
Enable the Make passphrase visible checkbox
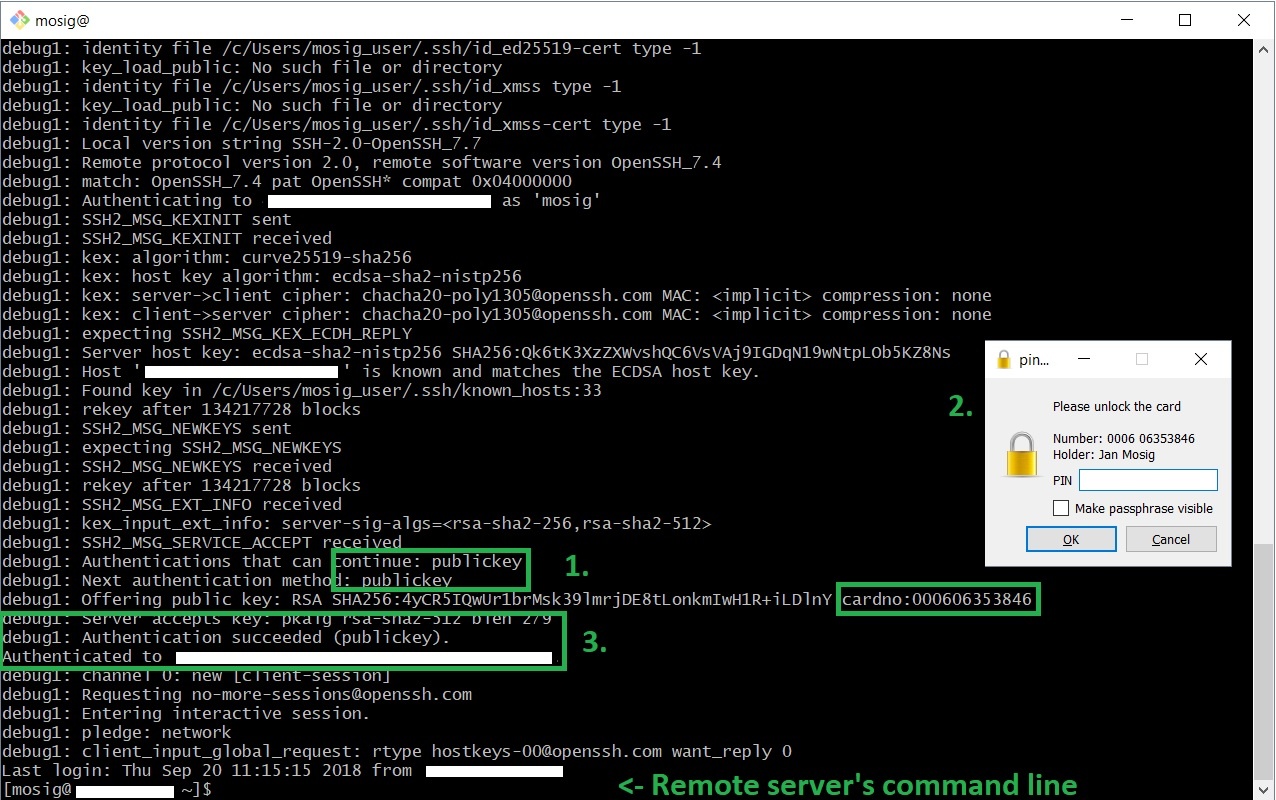point(1060,508)
